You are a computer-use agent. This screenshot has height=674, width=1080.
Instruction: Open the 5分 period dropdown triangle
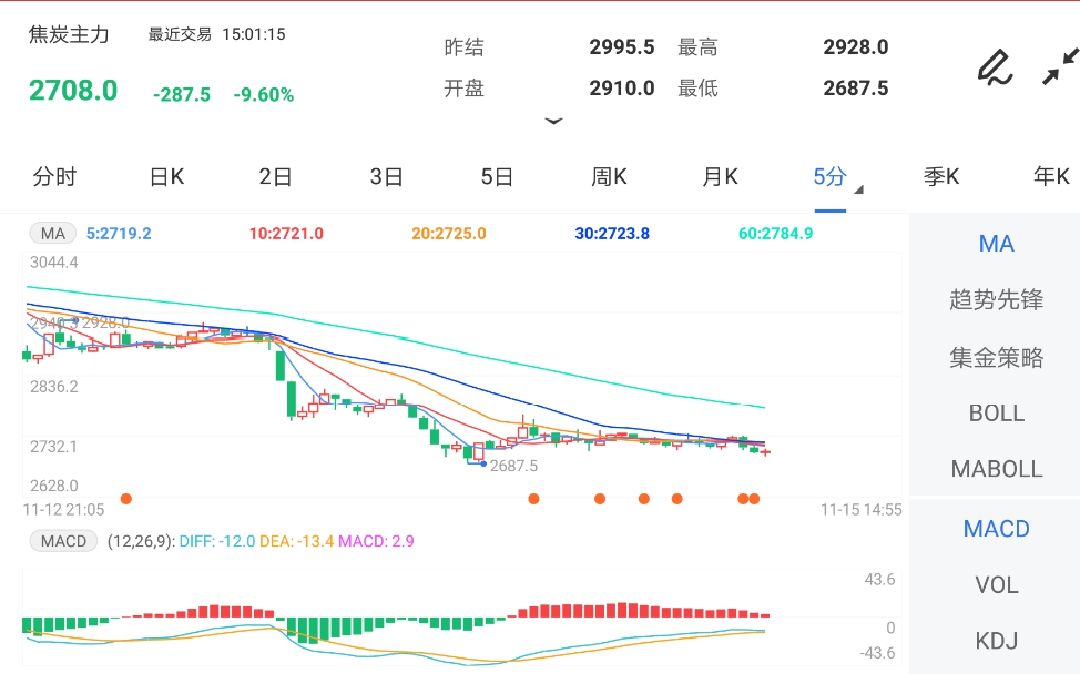point(858,190)
